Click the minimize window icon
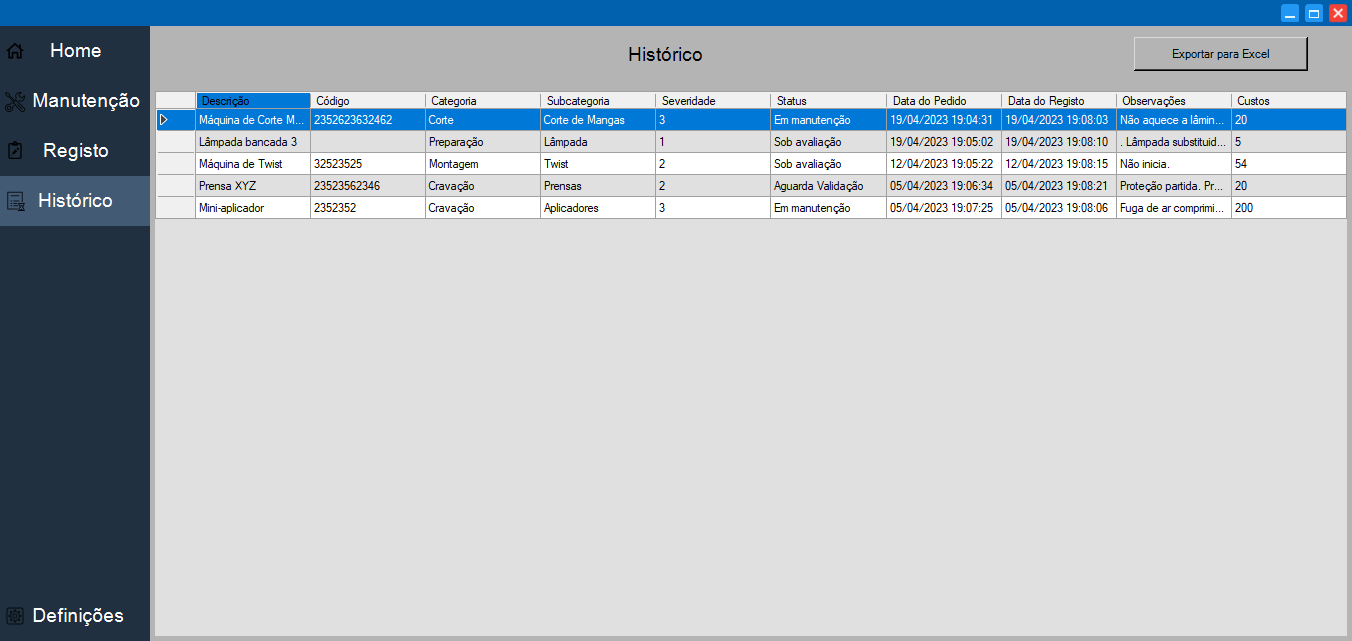 (1289, 13)
